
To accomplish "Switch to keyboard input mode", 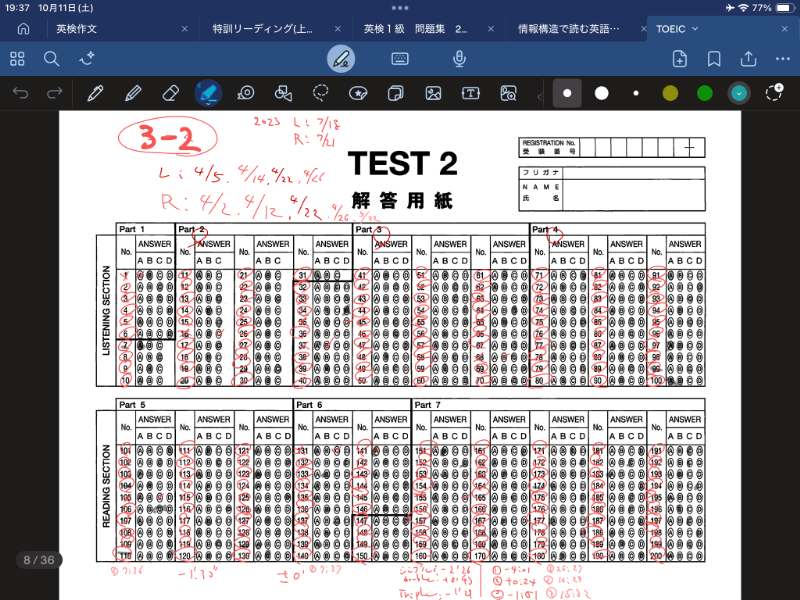I will pos(400,59).
